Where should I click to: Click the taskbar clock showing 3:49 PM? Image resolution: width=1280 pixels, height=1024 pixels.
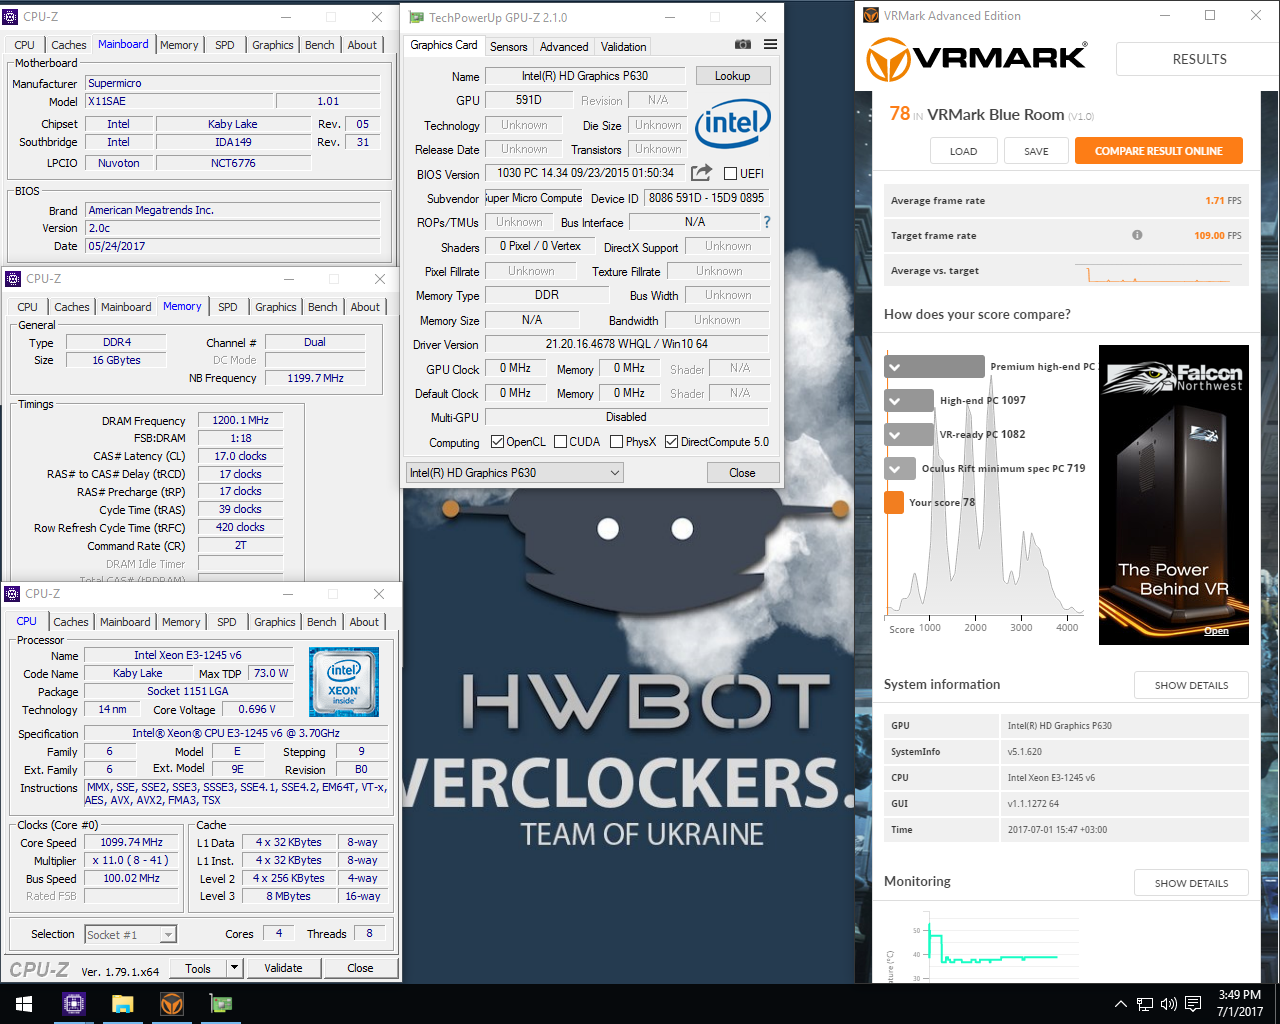(x=1239, y=1003)
